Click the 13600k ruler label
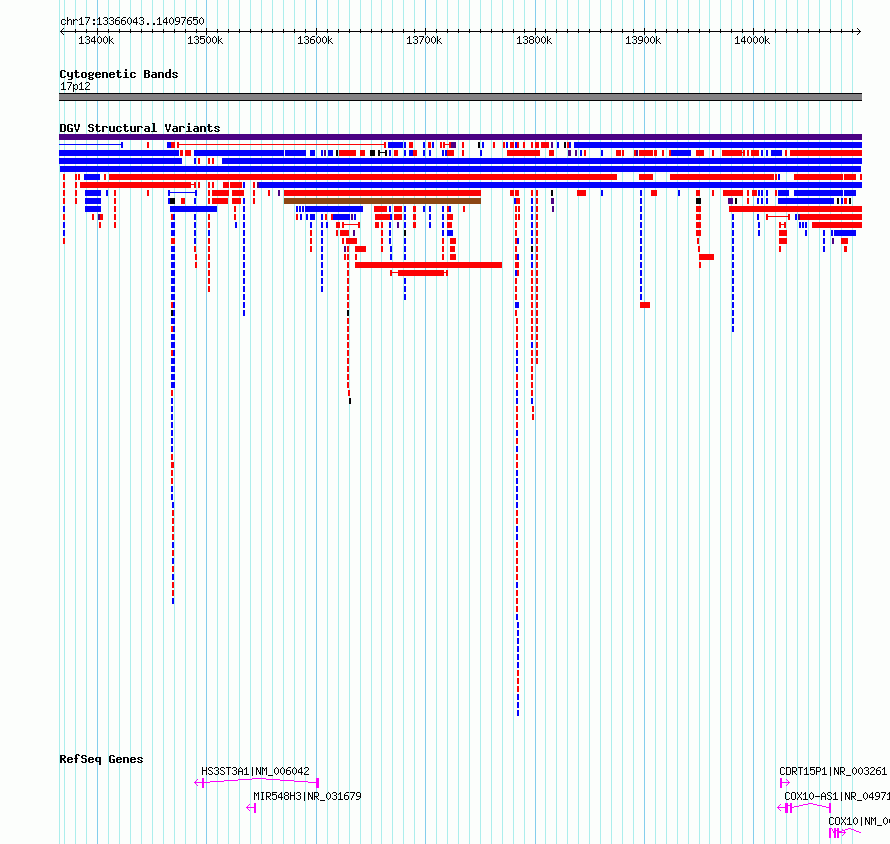 [x=315, y=40]
